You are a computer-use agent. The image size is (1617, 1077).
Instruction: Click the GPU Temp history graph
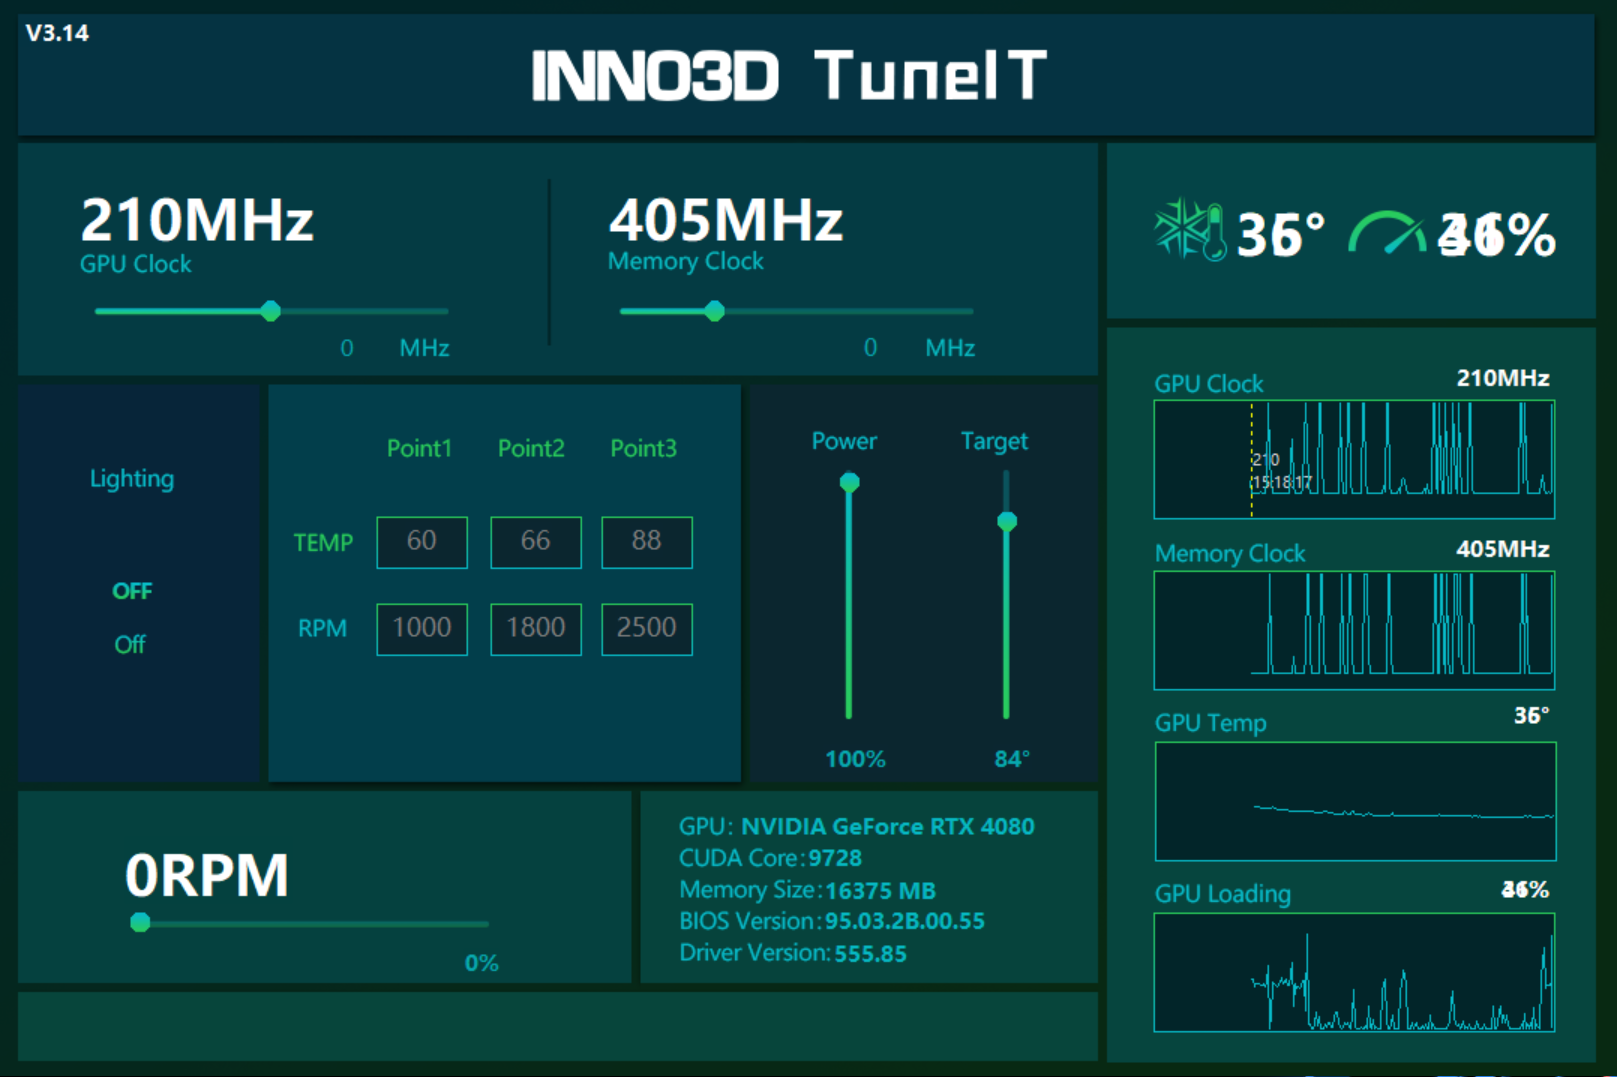pos(1355,801)
